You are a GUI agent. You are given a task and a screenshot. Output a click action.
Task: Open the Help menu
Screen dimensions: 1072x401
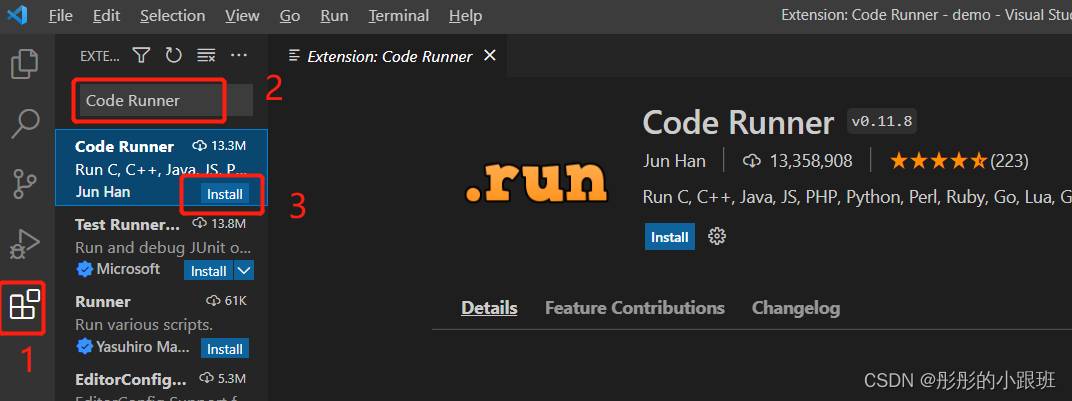coord(466,15)
